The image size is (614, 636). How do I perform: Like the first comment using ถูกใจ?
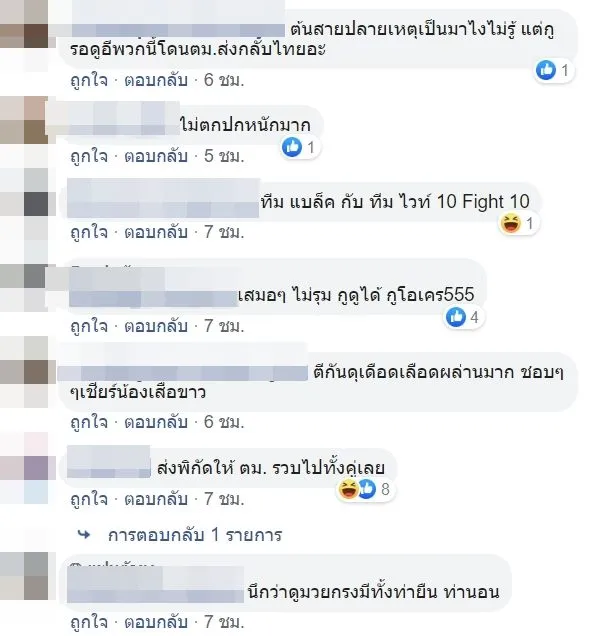(89, 80)
